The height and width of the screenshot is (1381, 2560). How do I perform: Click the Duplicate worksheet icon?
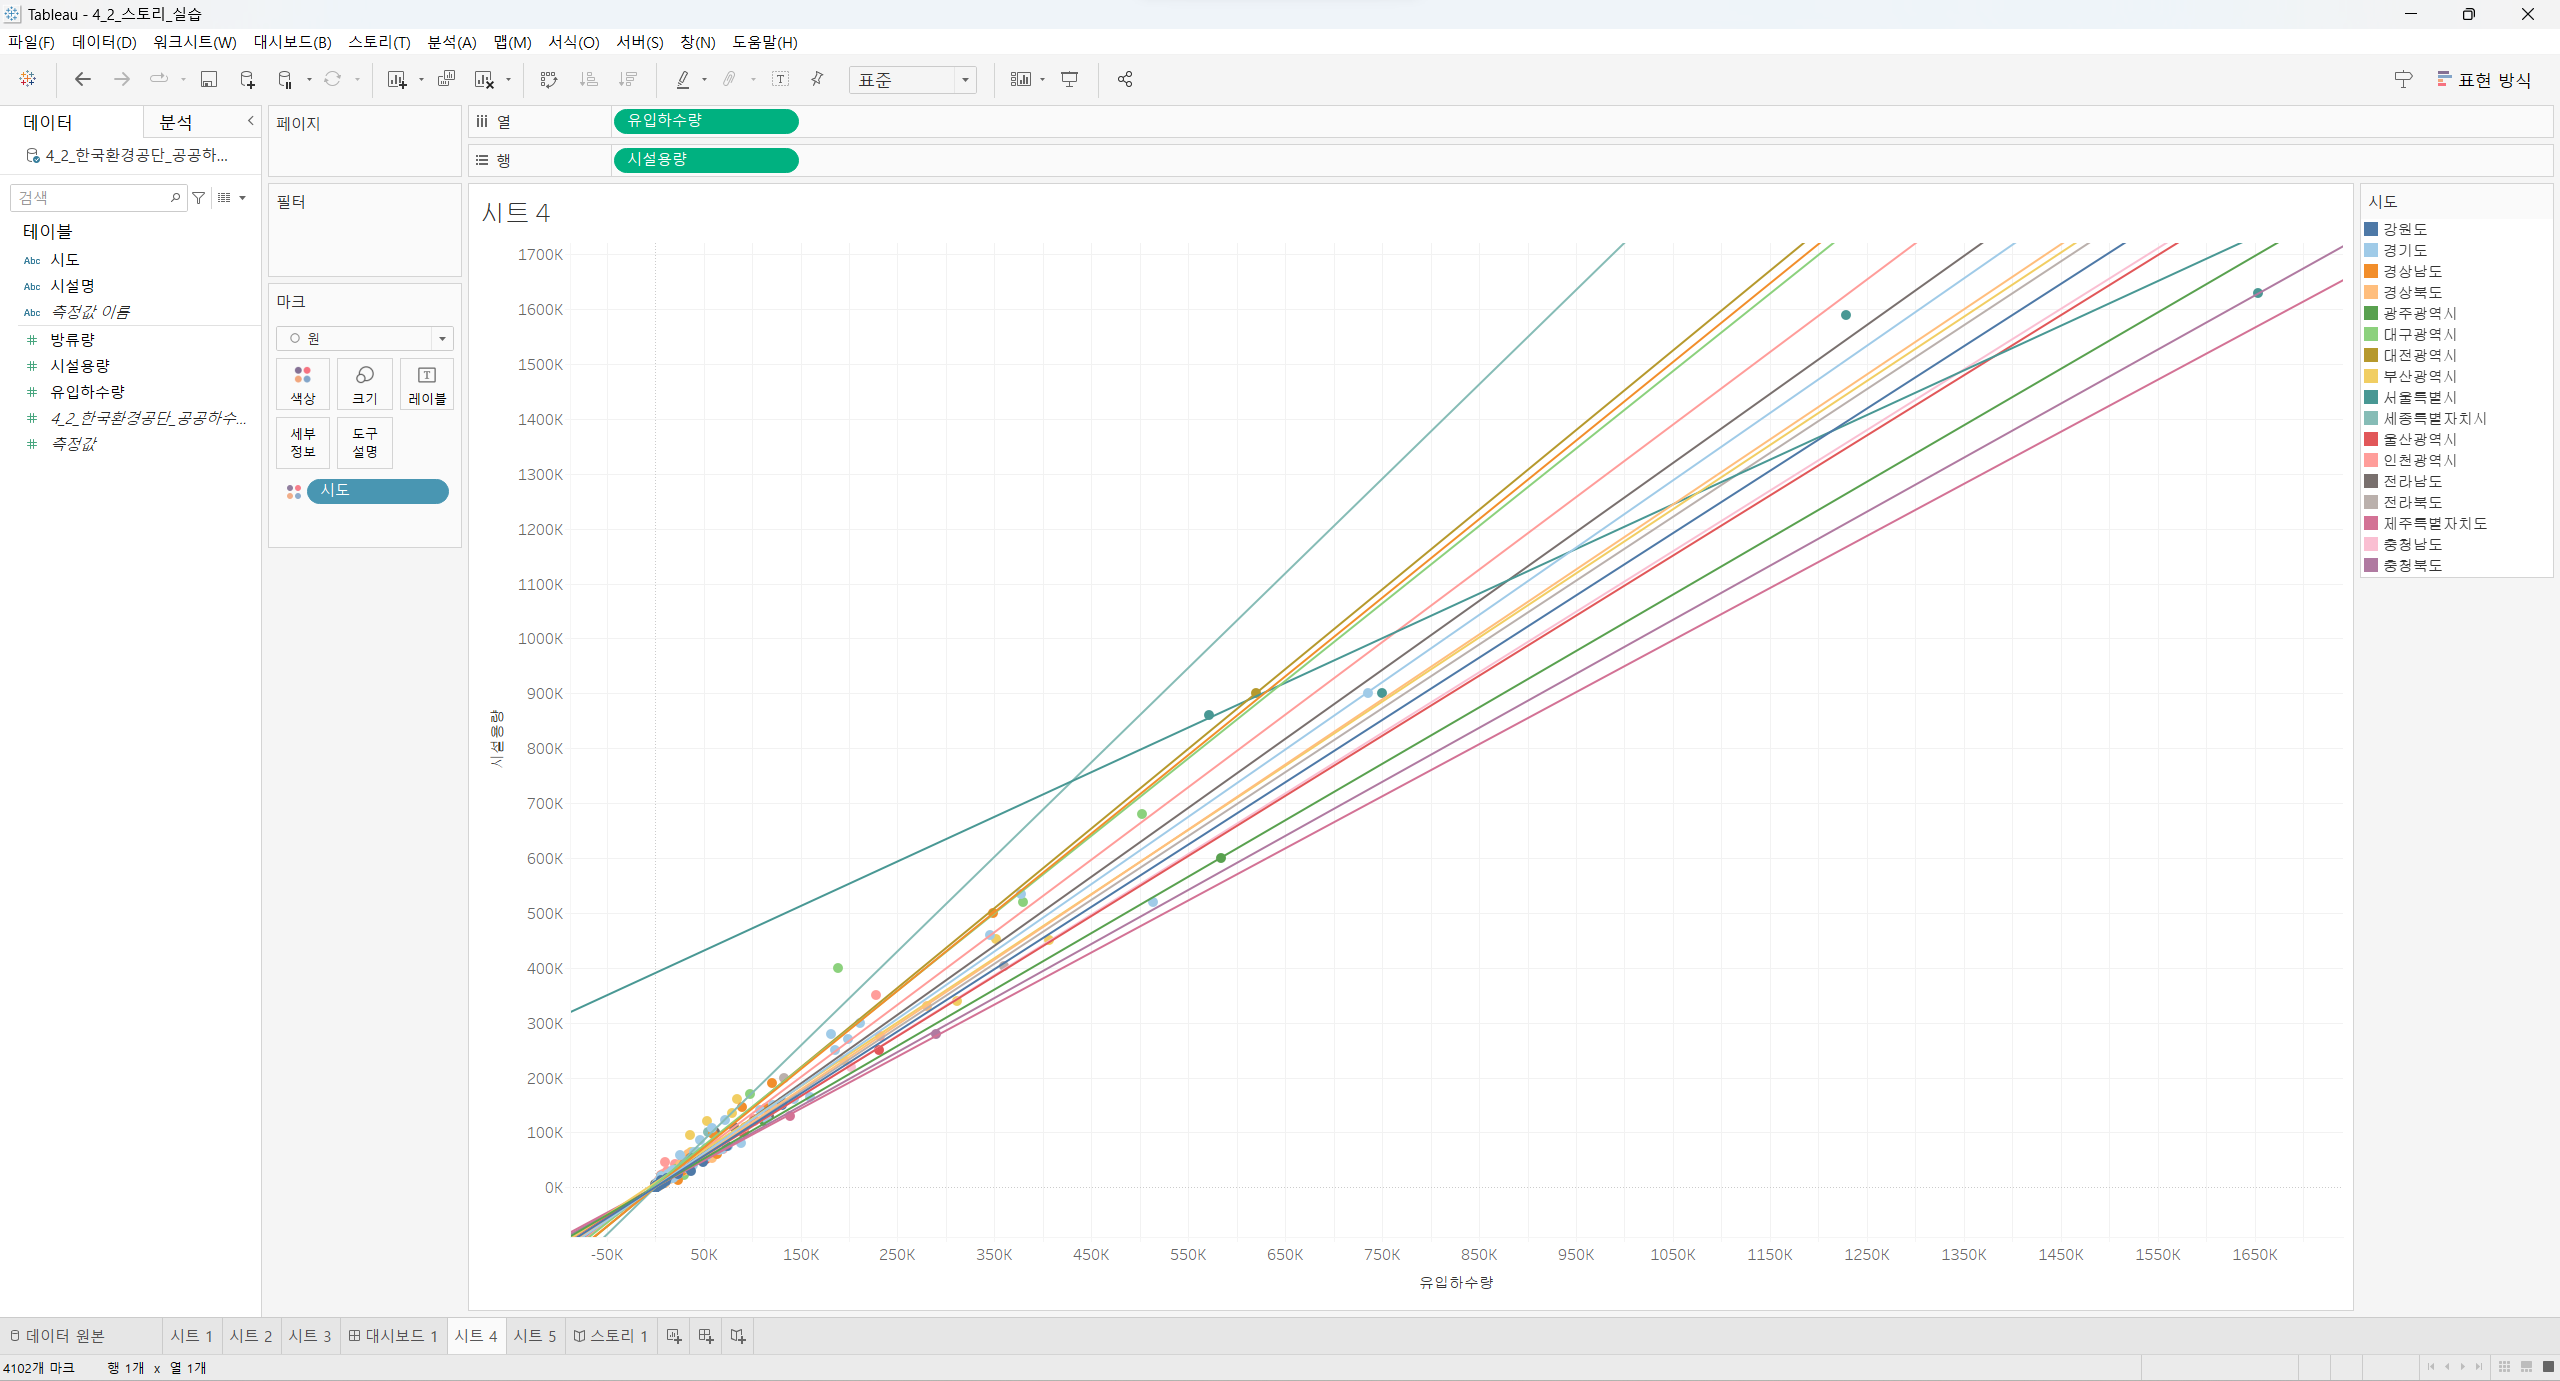446,79
